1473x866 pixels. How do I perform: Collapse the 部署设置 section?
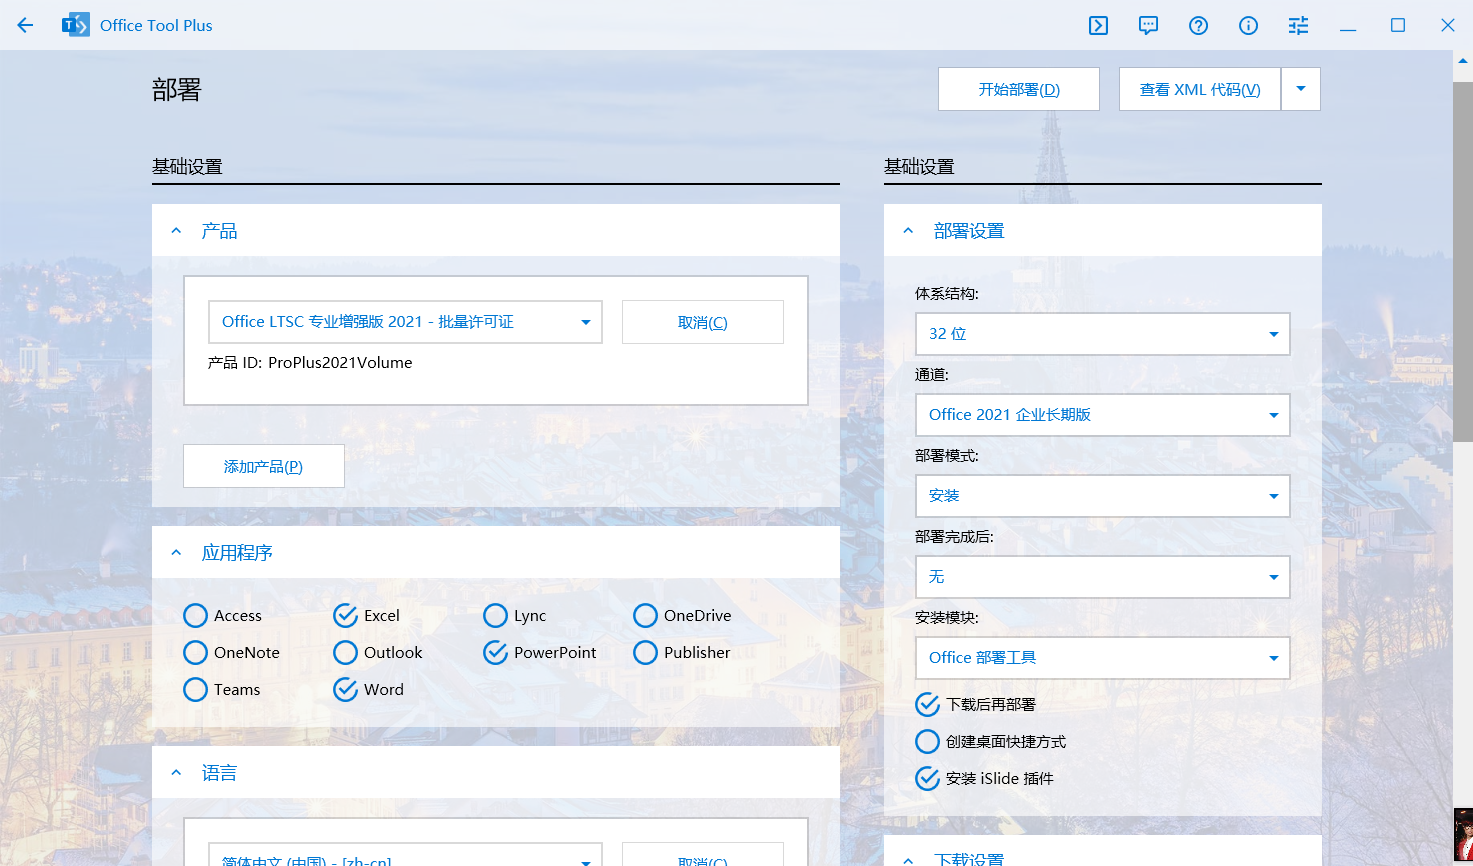(x=909, y=231)
